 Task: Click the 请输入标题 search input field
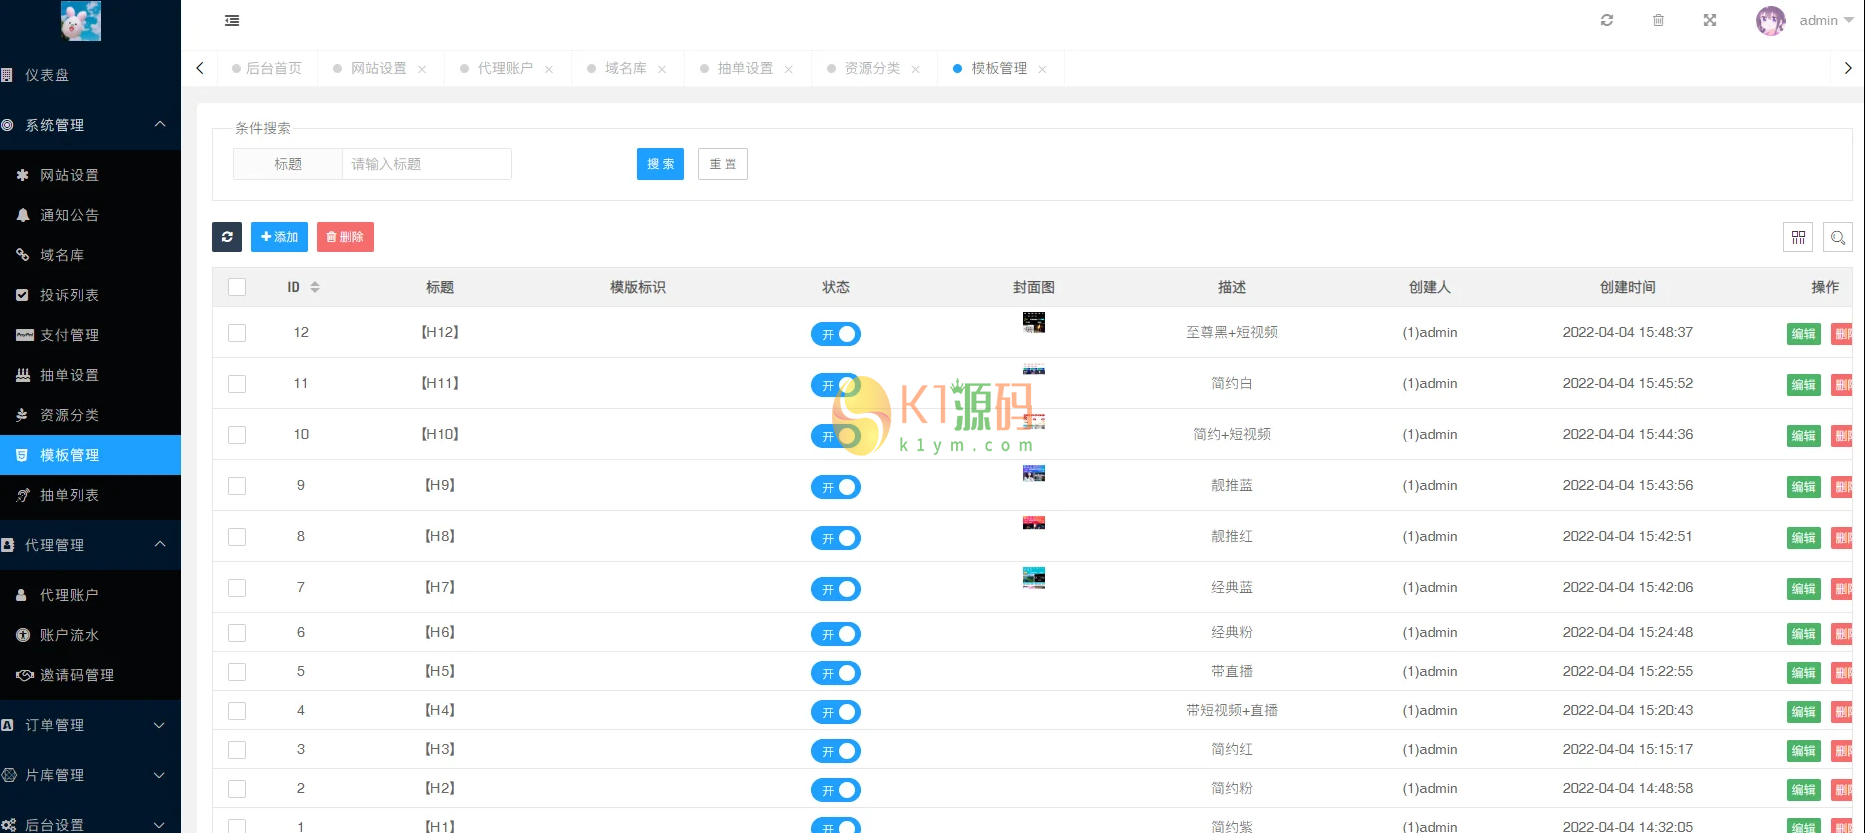(x=426, y=164)
